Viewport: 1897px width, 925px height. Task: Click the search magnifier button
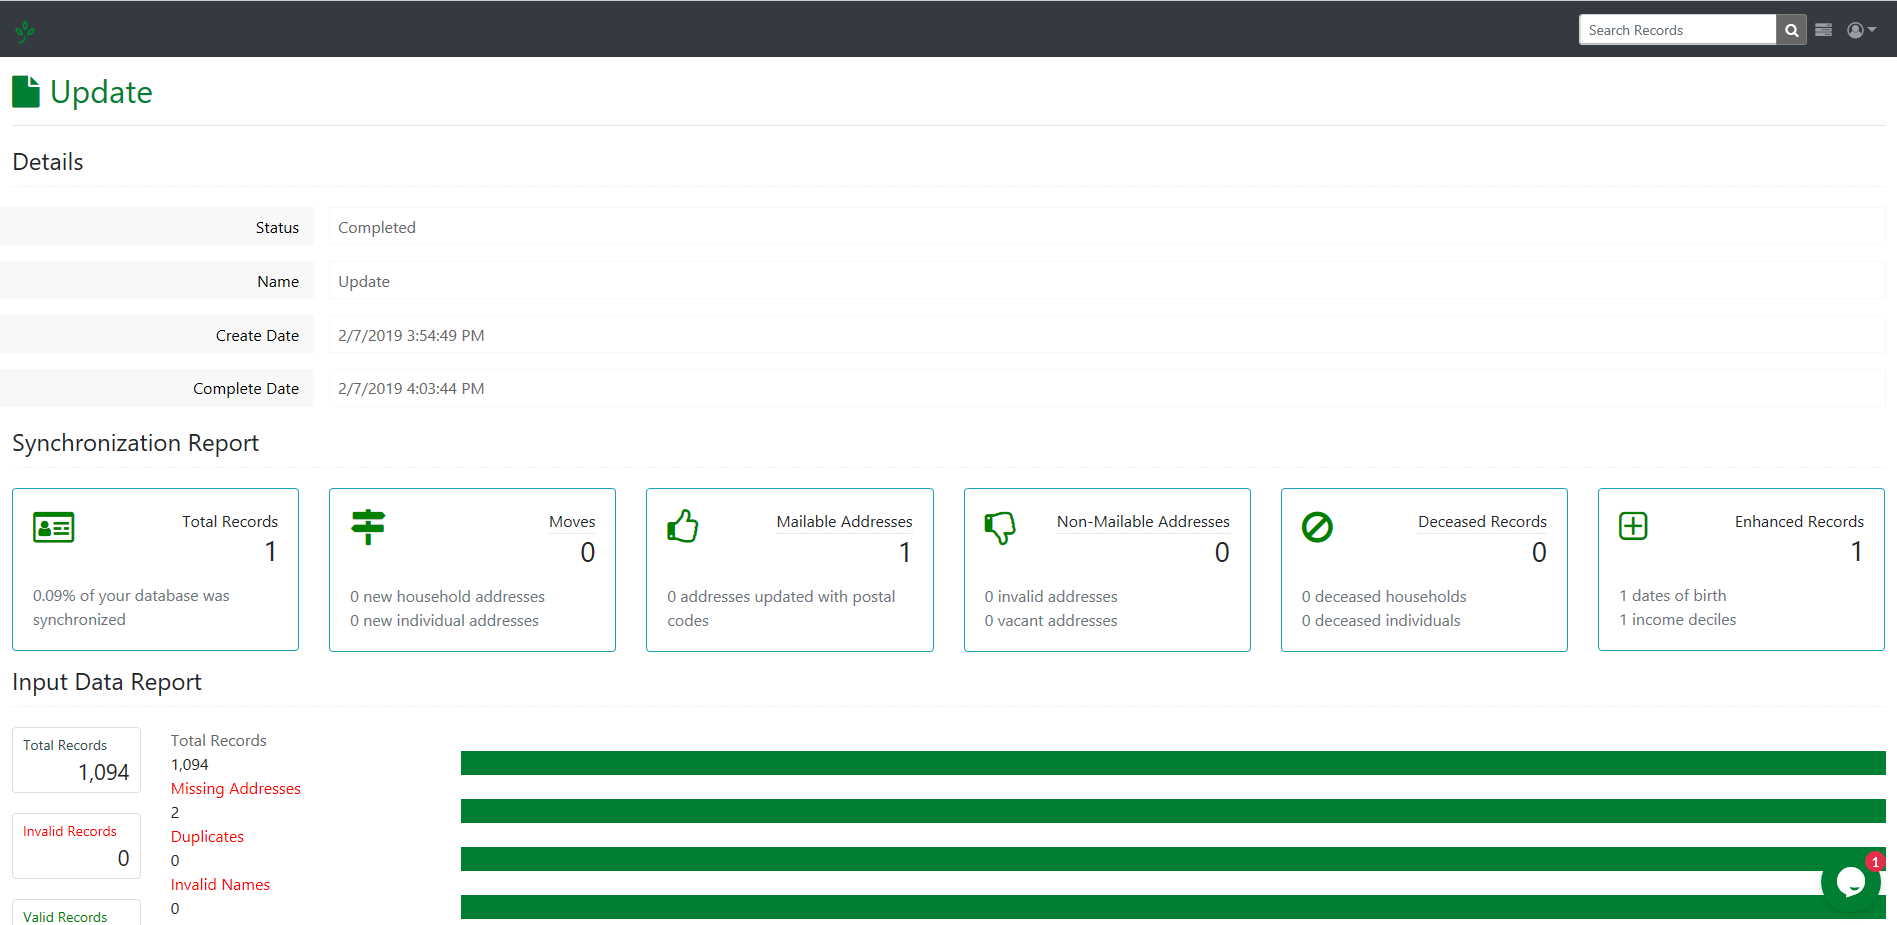click(x=1791, y=30)
